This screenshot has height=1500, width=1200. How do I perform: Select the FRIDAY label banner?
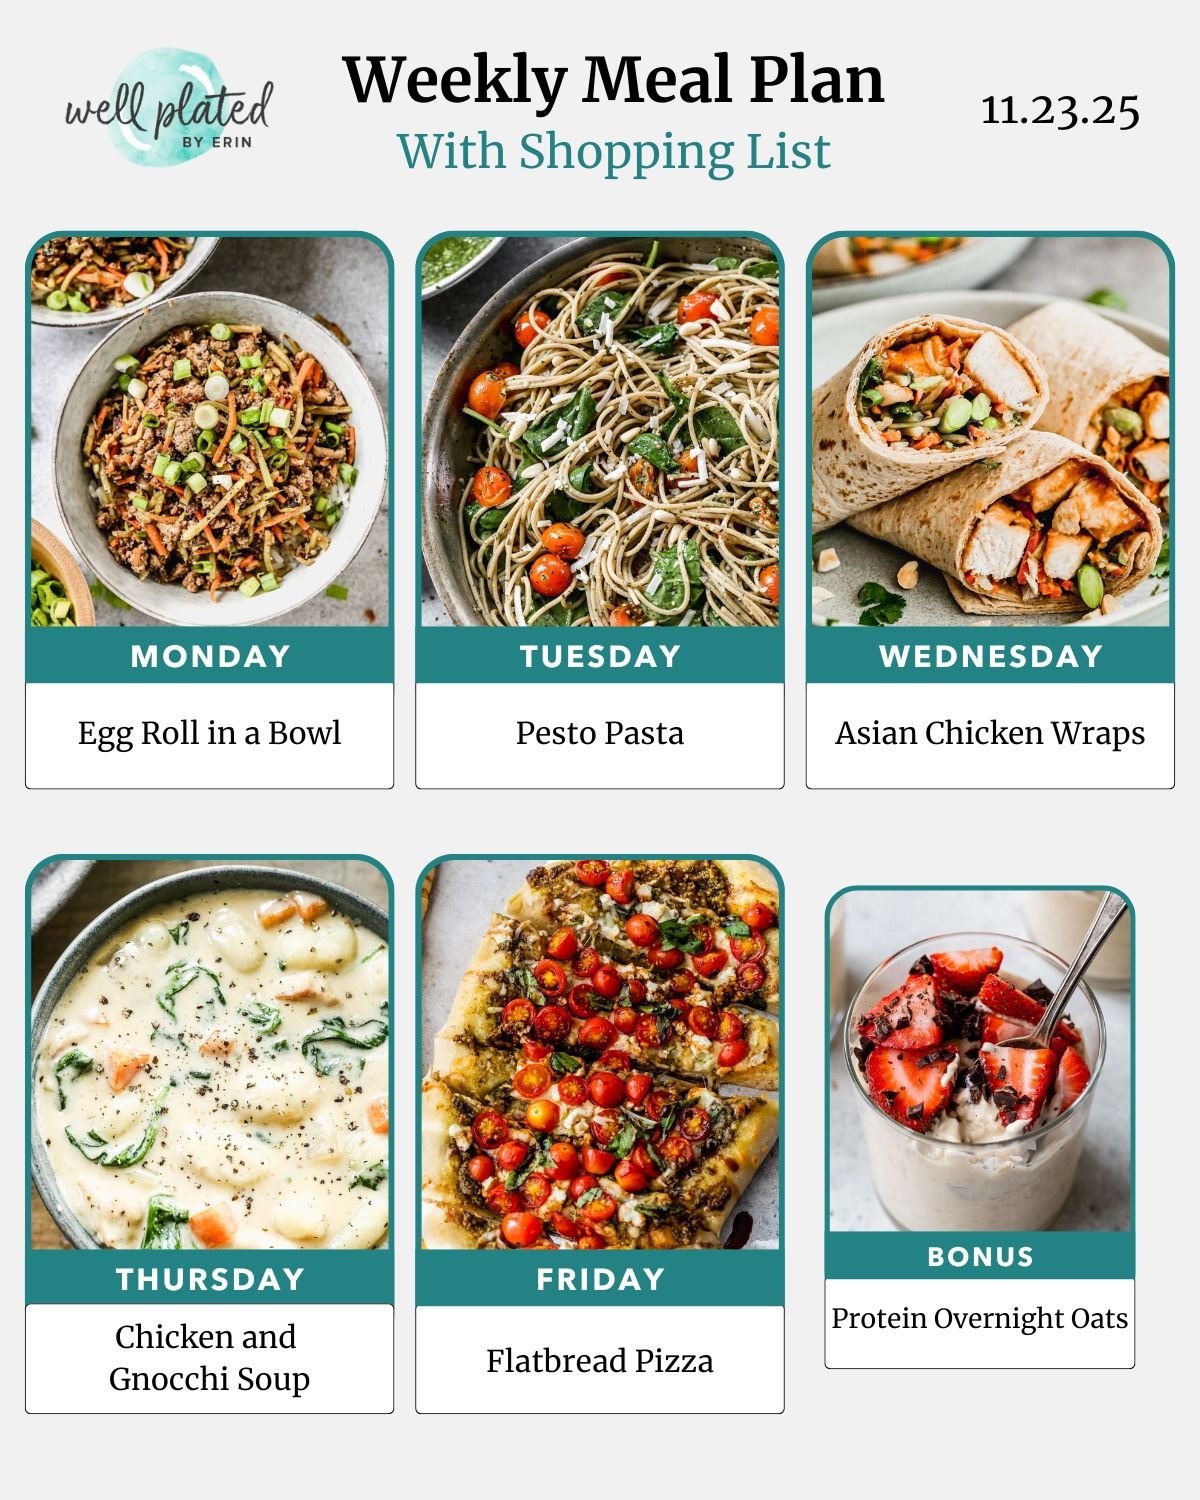pos(600,1279)
